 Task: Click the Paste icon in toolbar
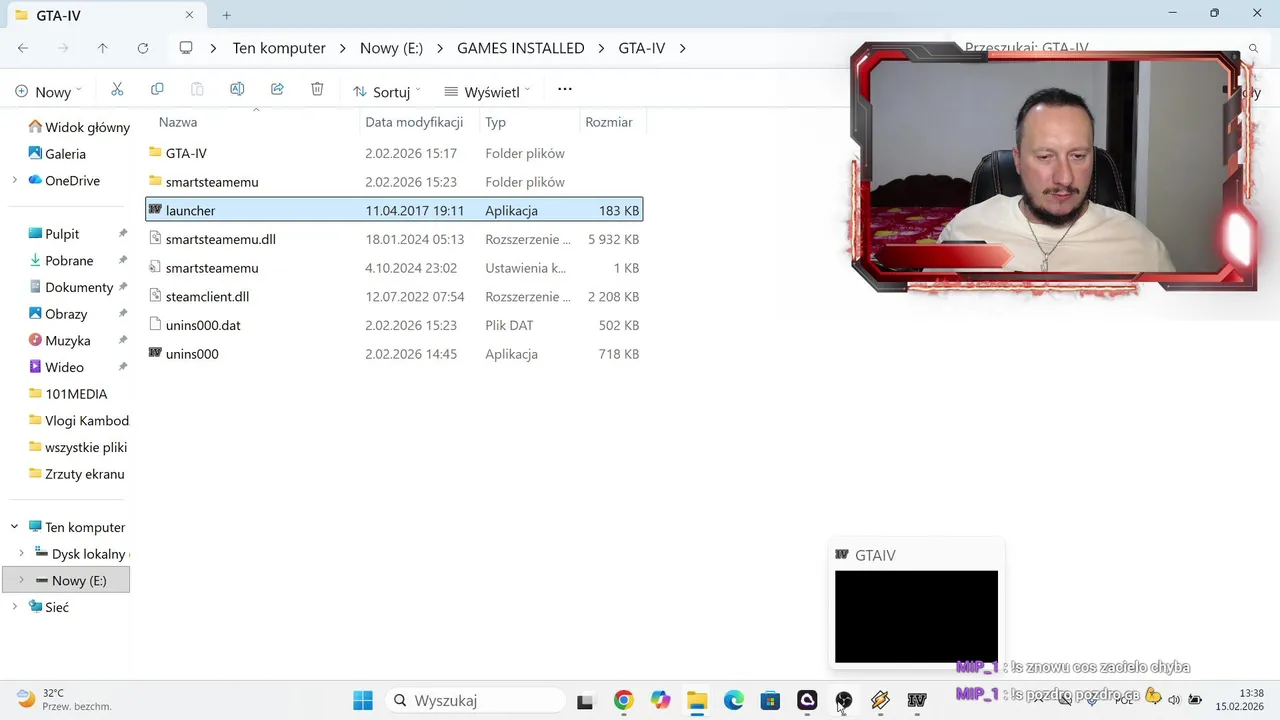tap(197, 90)
